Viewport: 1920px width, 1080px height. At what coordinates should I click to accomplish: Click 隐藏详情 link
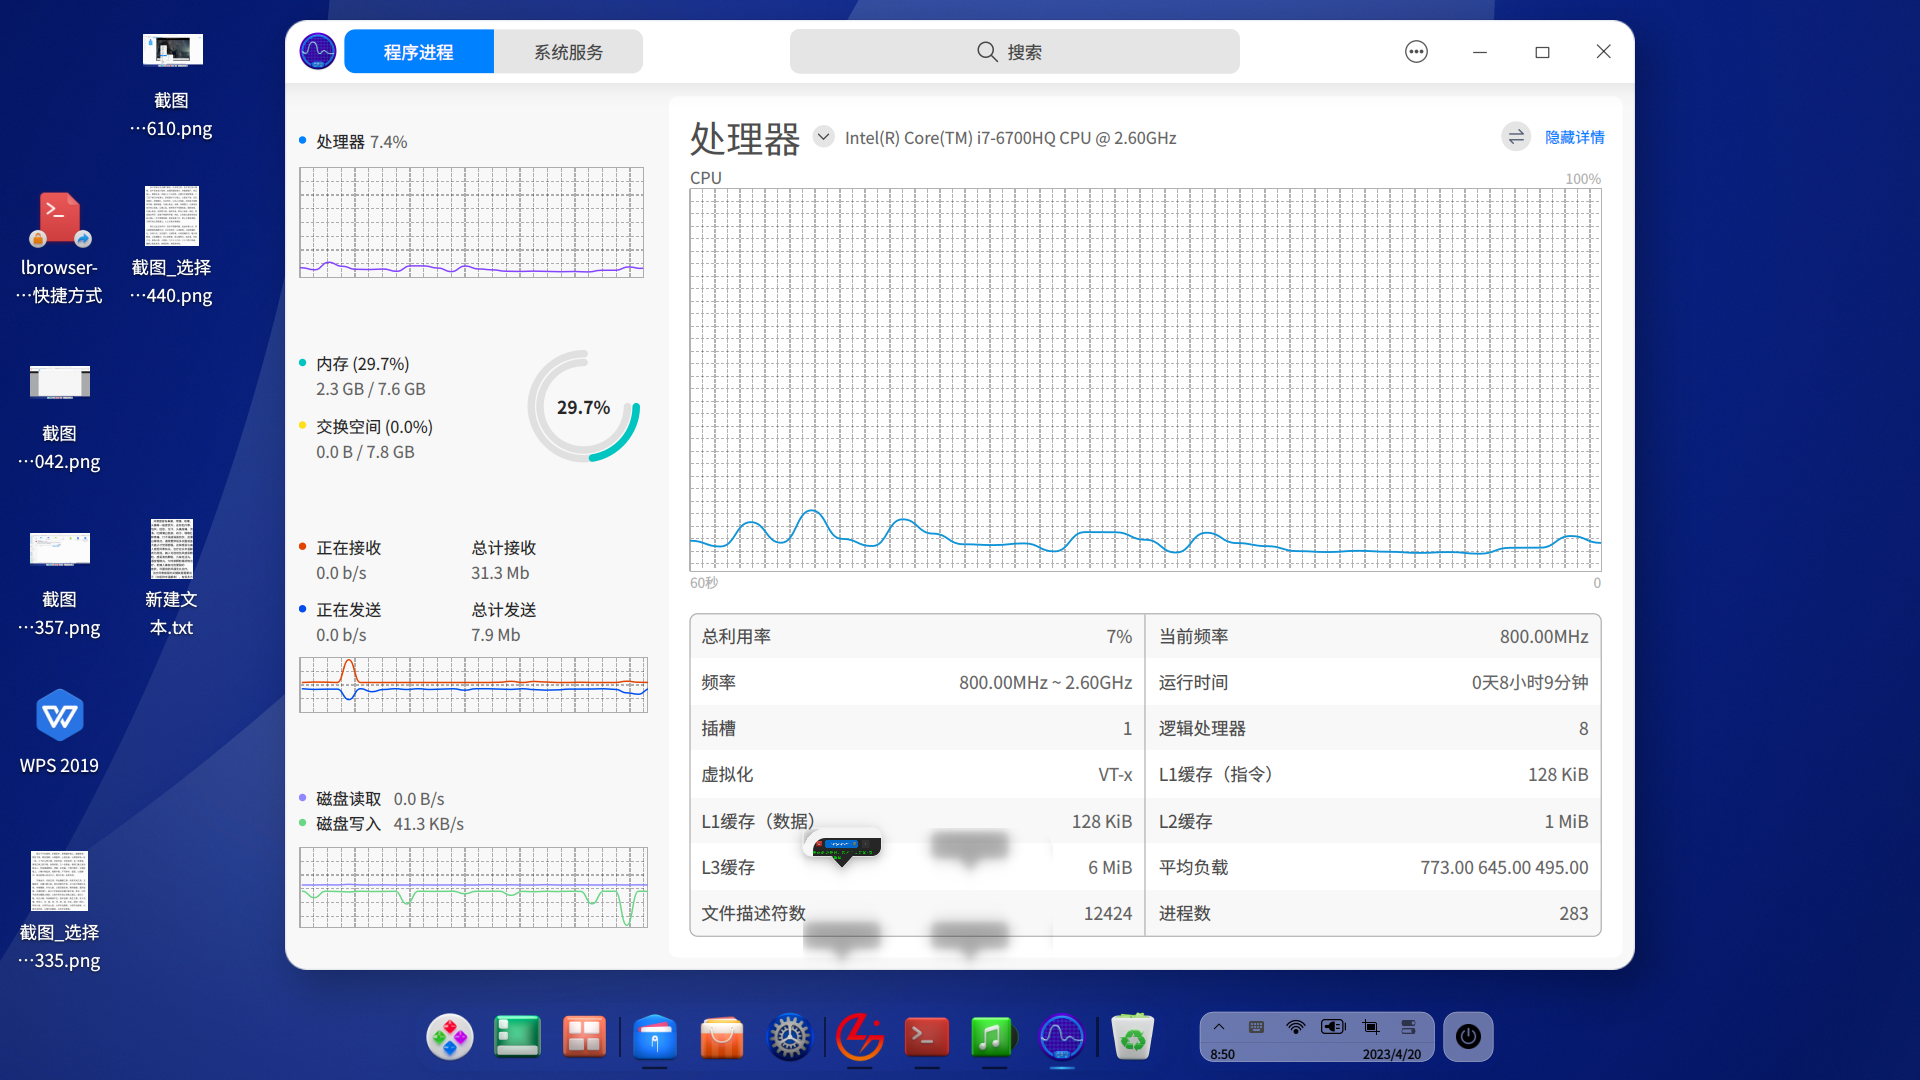1574,137
